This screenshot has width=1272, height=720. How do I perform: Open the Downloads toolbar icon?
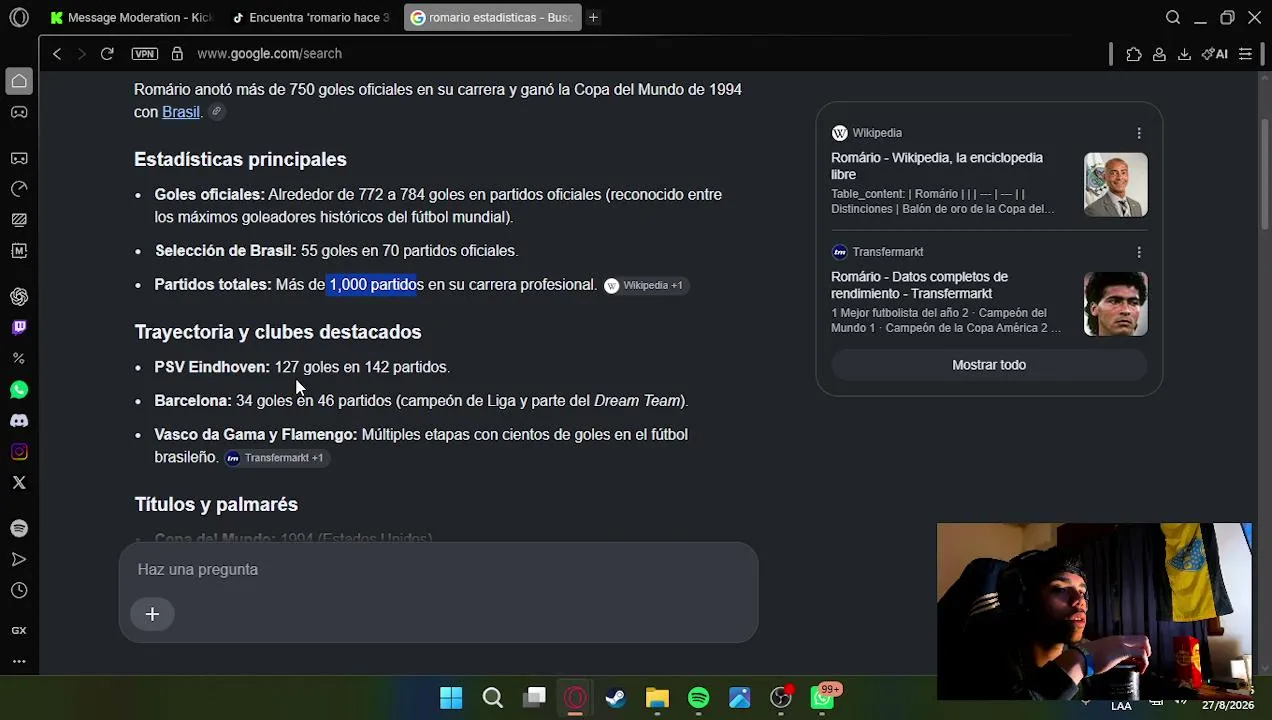[x=1184, y=54]
